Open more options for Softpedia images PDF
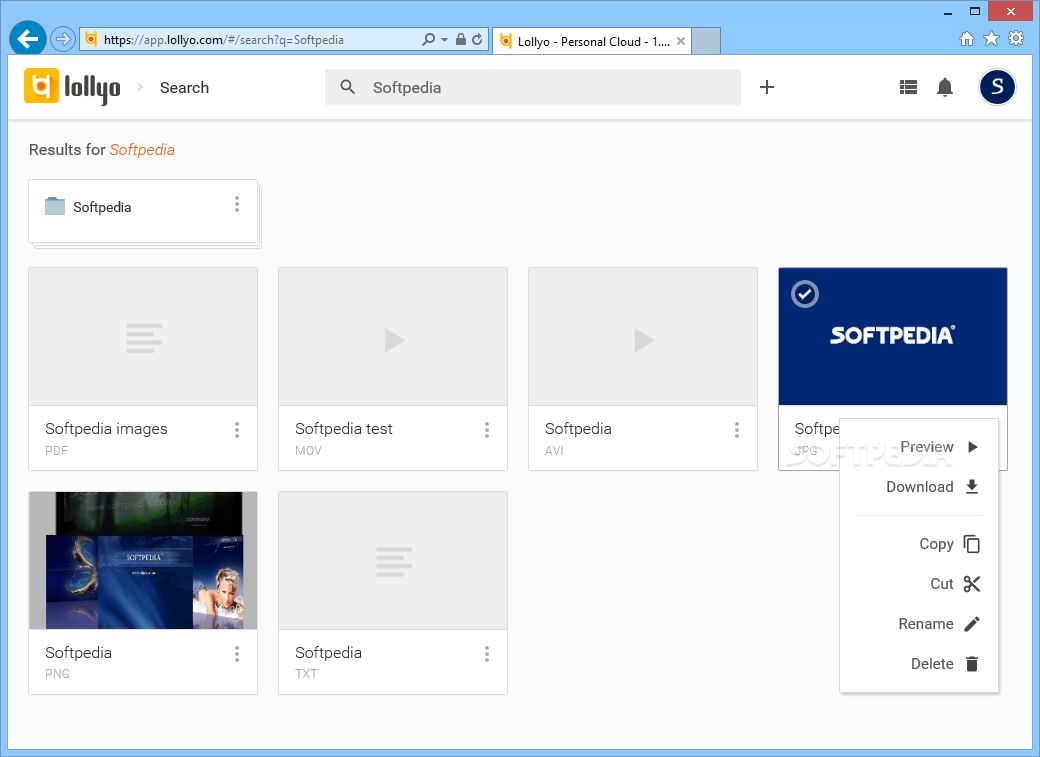Screen dimensions: 1040x757 237,430
